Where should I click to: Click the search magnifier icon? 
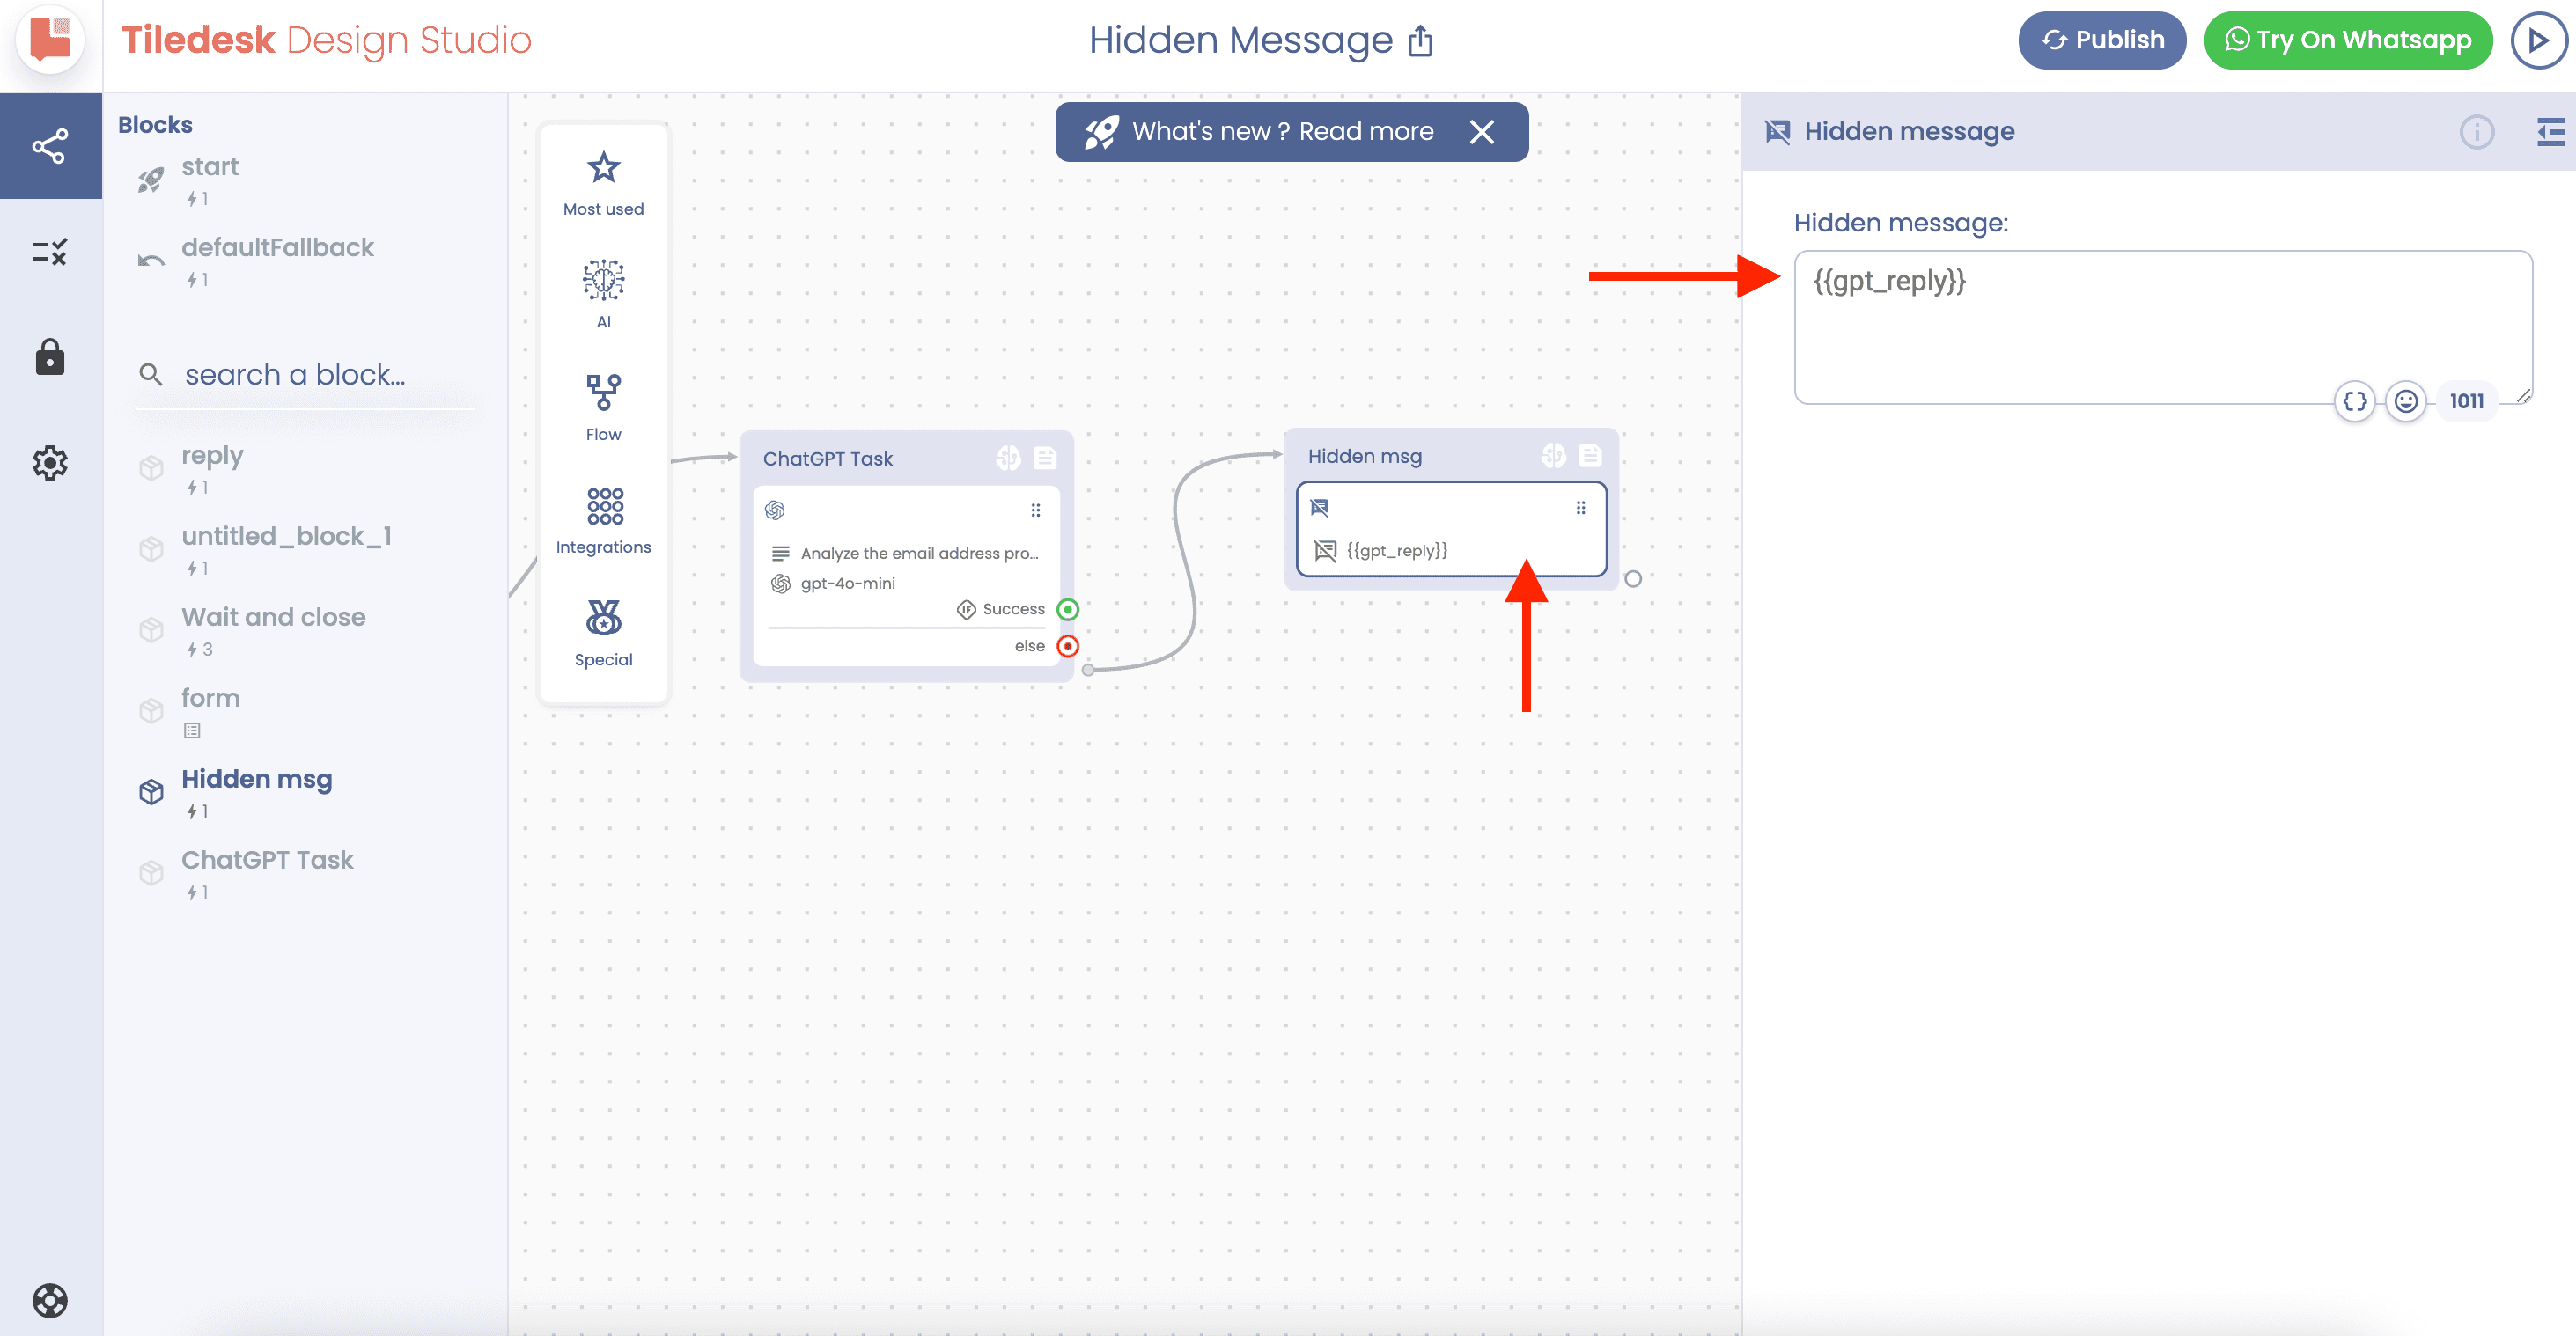tap(150, 374)
